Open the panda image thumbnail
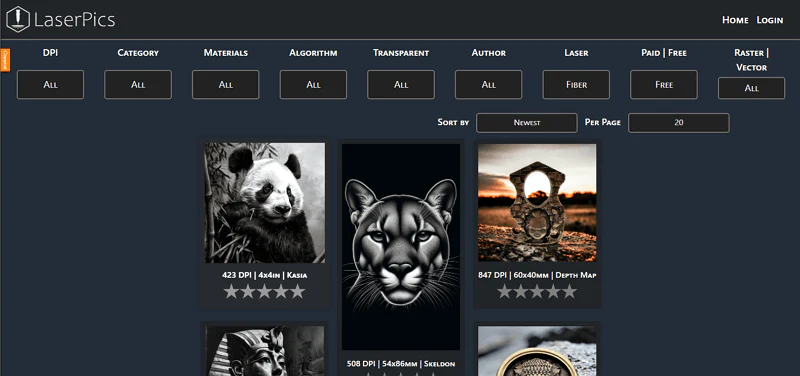 point(265,203)
